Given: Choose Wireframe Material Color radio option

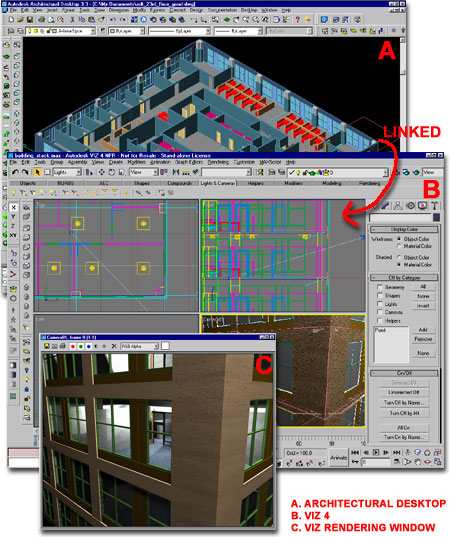Looking at the screenshot, I should [399, 246].
